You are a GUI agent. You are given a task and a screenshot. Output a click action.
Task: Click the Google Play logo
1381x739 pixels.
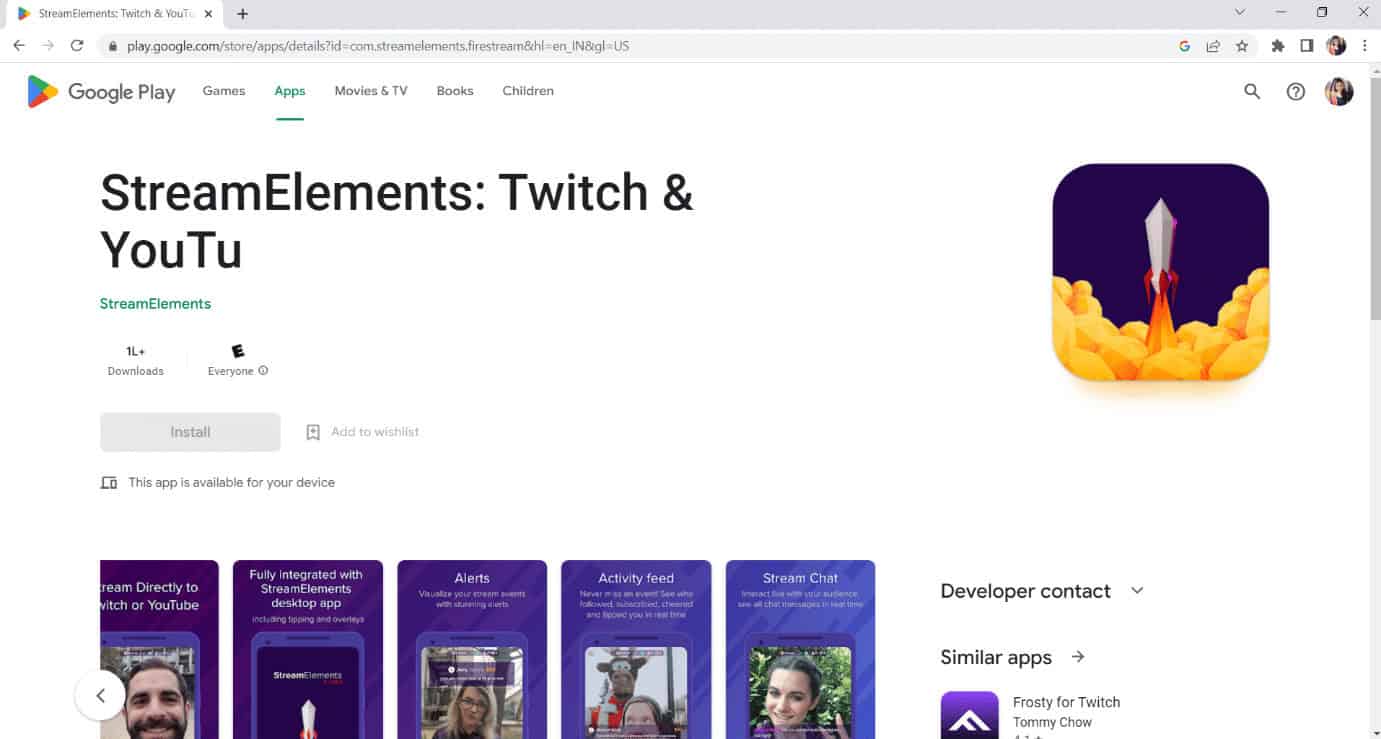click(x=99, y=91)
